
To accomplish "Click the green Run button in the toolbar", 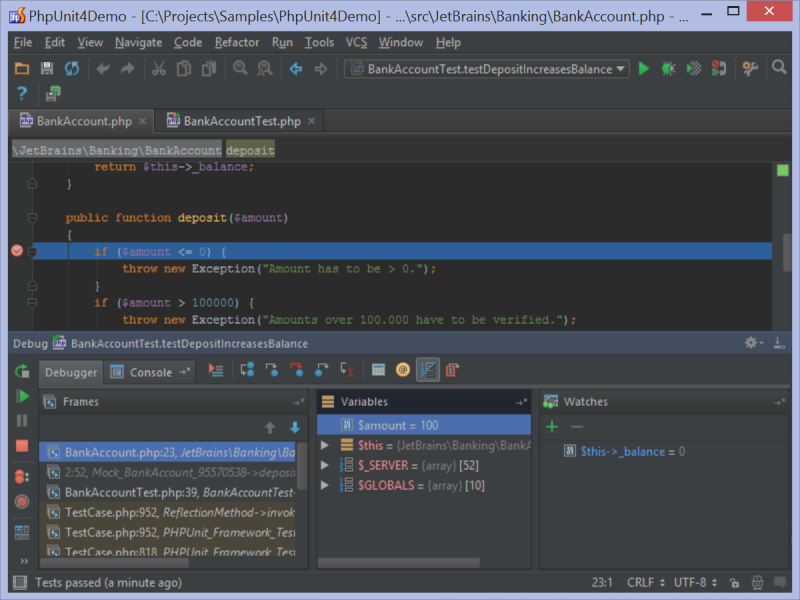I will pos(644,68).
